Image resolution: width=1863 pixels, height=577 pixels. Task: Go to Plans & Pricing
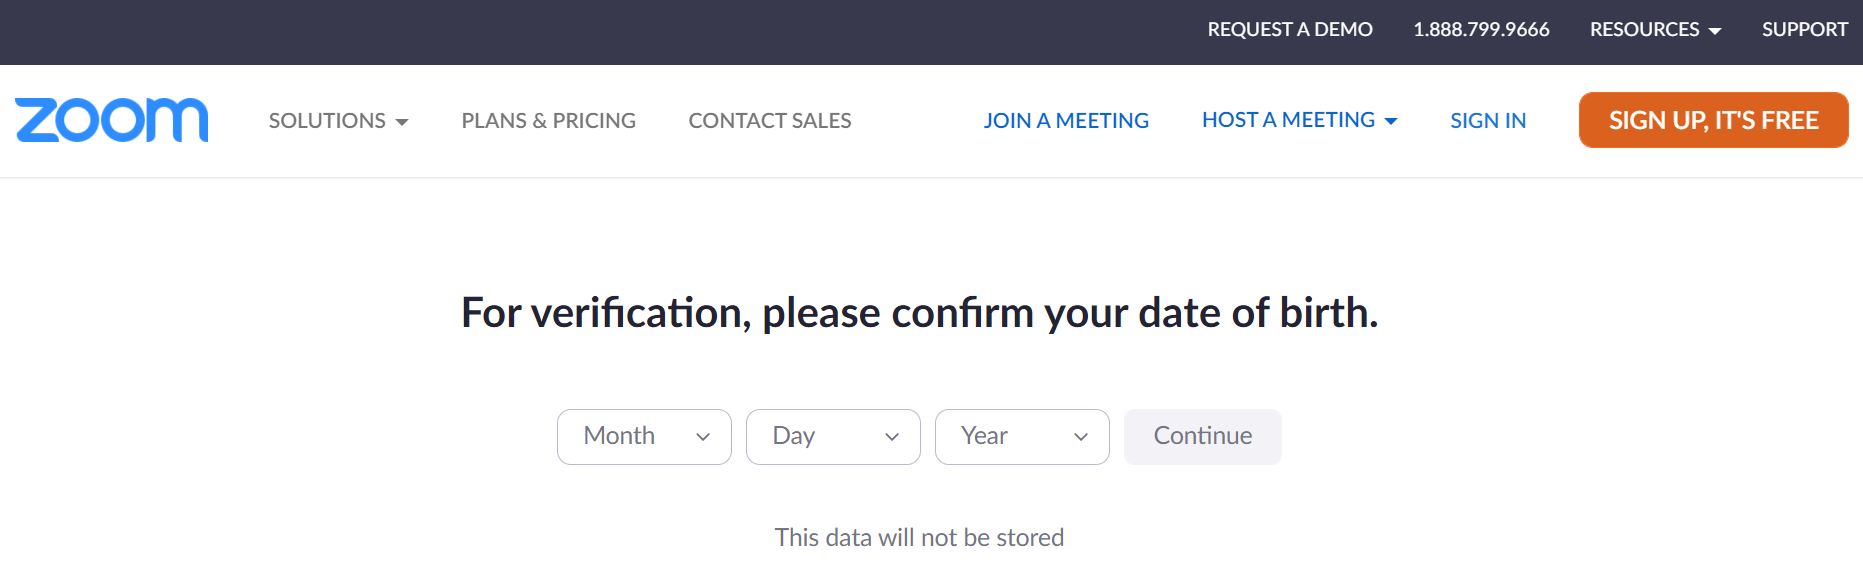(x=548, y=121)
